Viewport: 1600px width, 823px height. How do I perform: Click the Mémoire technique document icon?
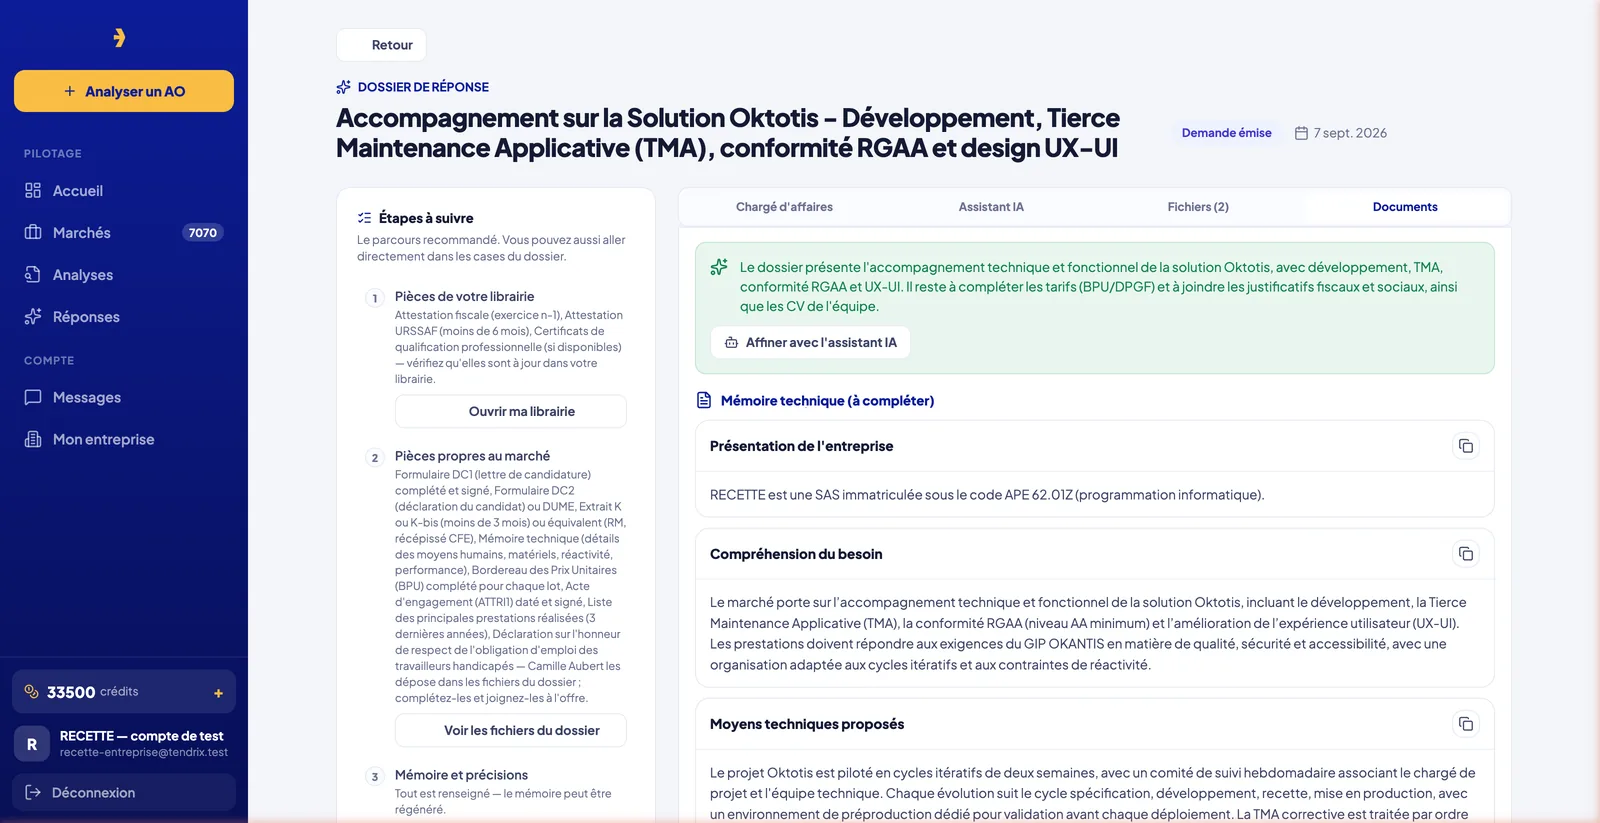[704, 400]
